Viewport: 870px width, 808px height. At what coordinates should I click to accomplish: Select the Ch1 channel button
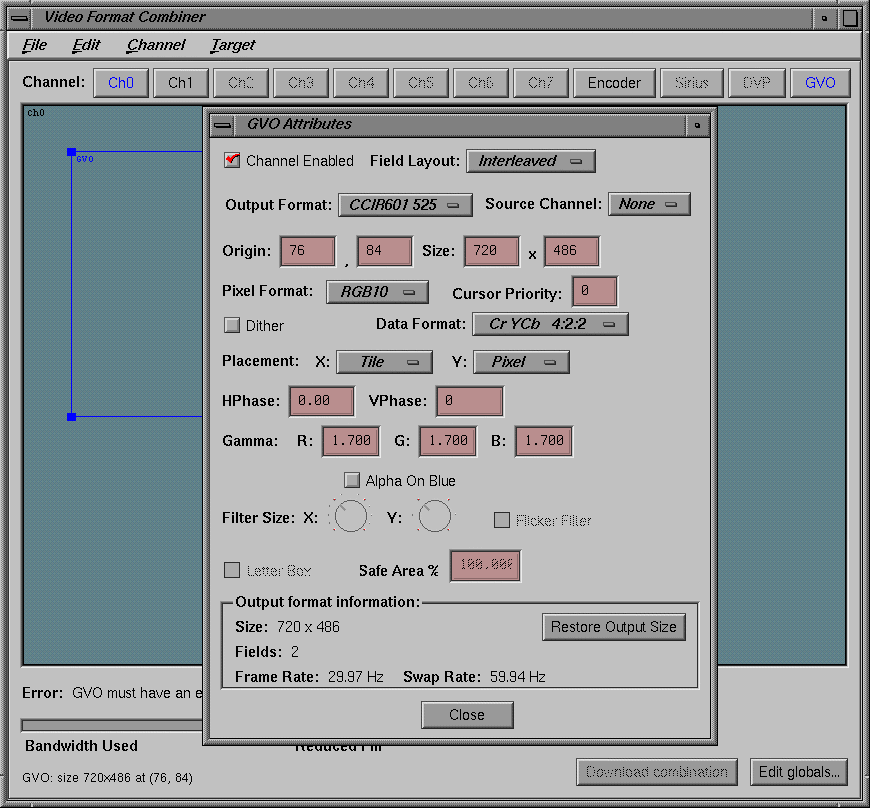click(181, 83)
